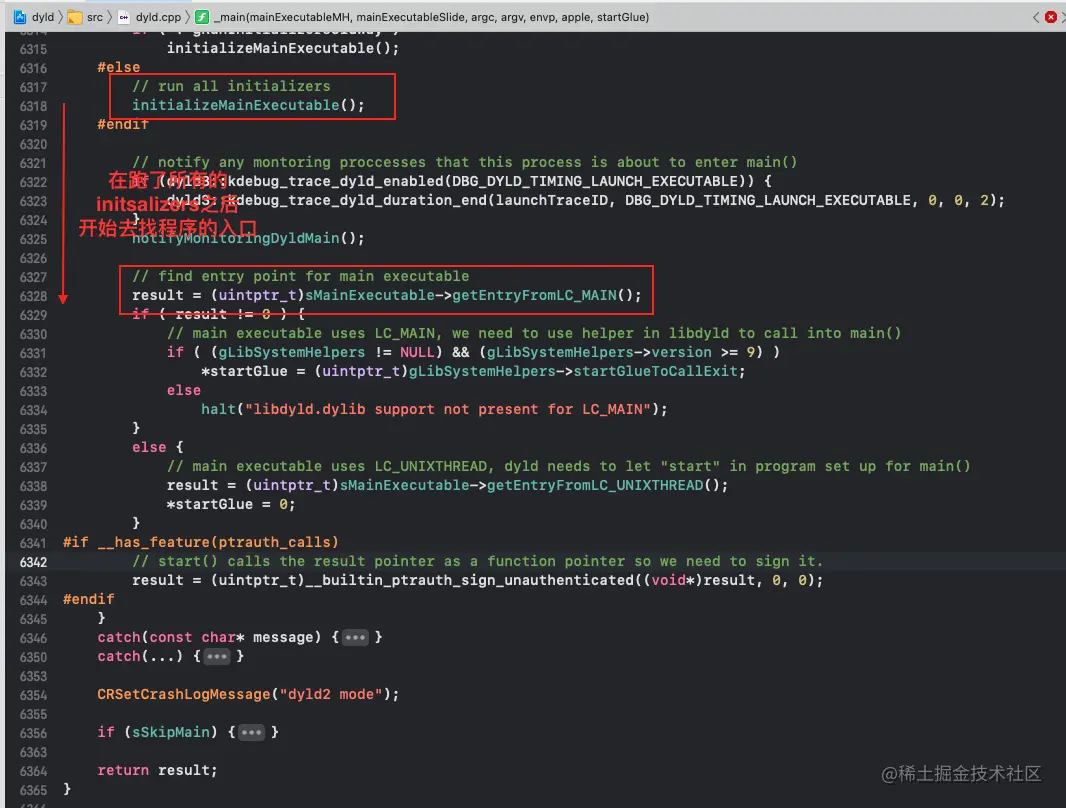The image size is (1066, 808).
Task: Click LC_UNIXTHREAD comment on line 6337
Action: 568,466
